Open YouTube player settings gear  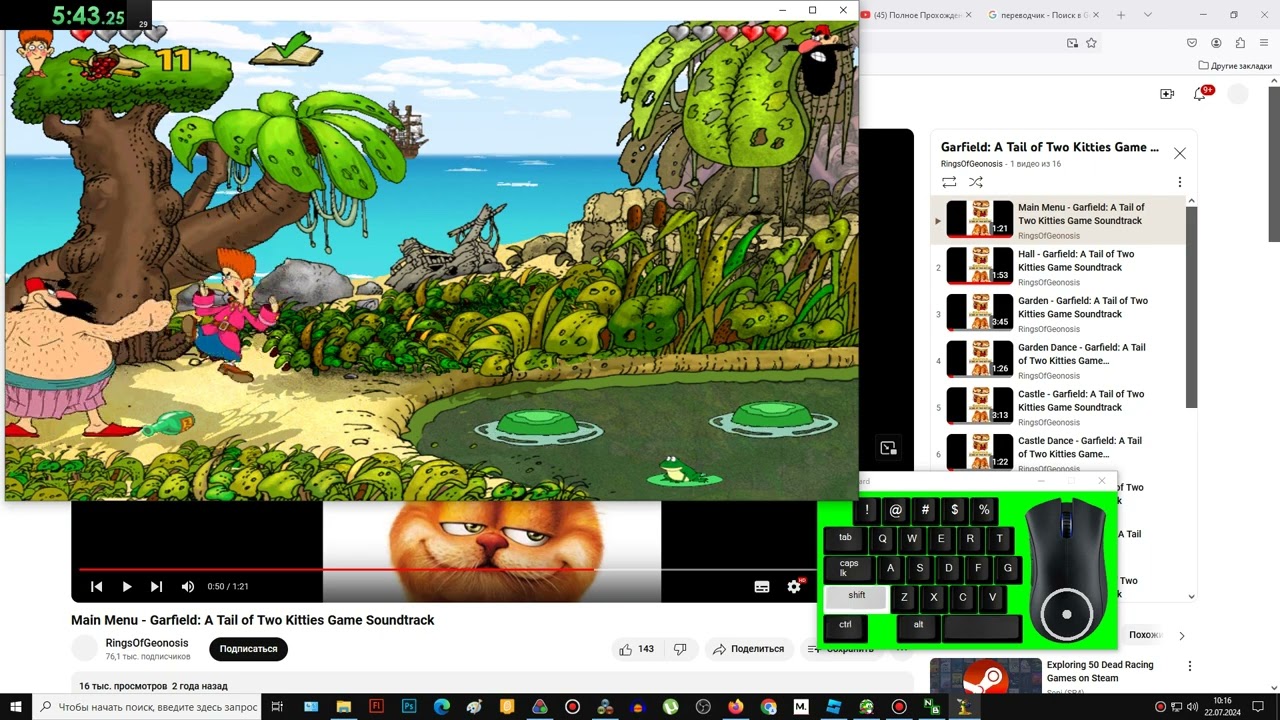(794, 587)
